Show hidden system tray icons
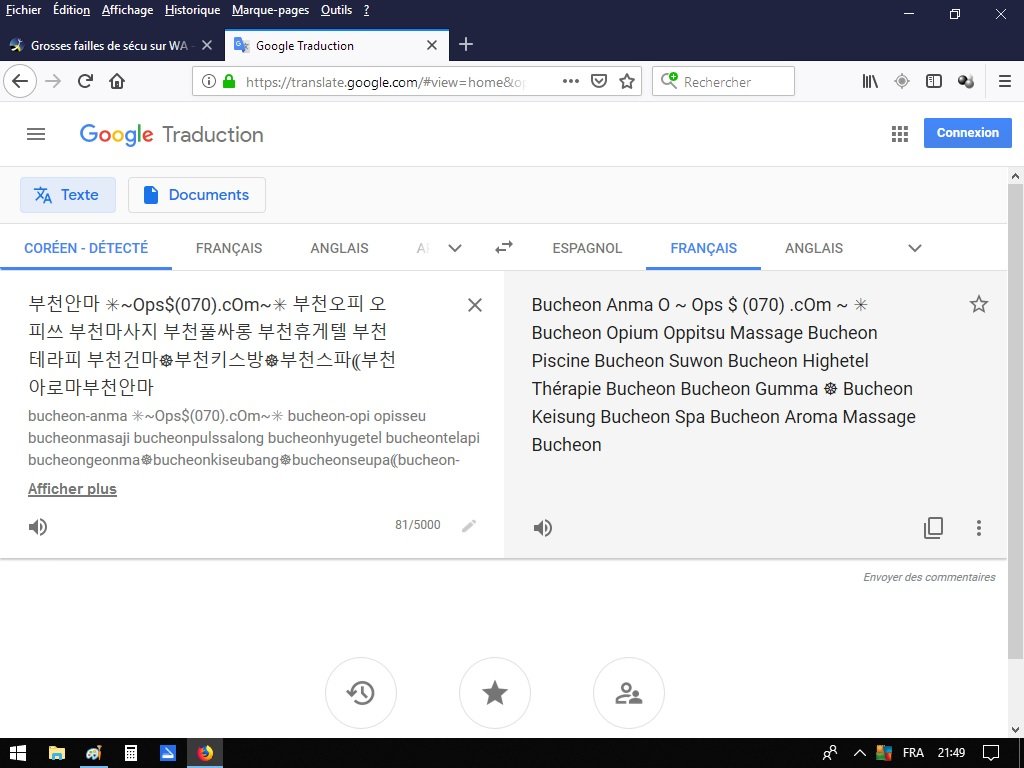 click(x=860, y=753)
